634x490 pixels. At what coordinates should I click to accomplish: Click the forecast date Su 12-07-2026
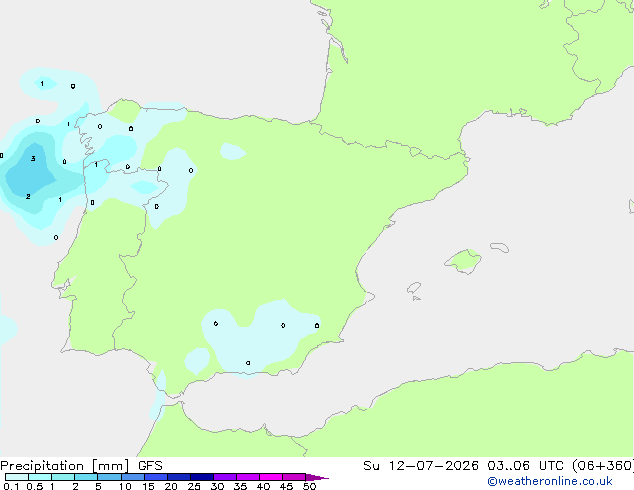coord(421,466)
